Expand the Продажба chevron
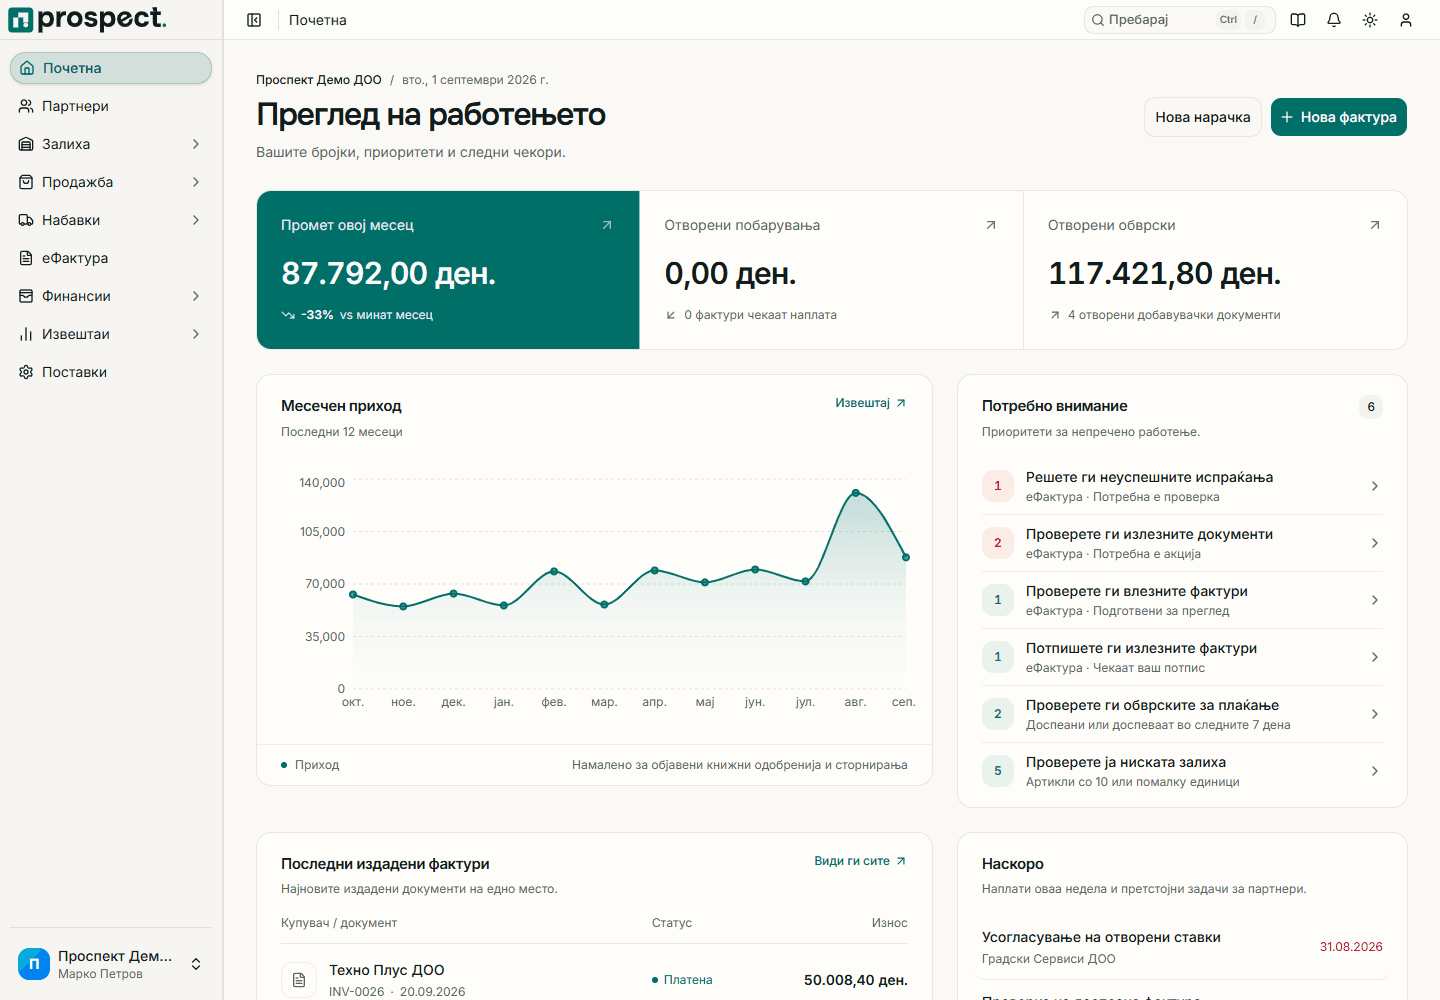Viewport: 1440px width, 1000px height. coord(196,182)
